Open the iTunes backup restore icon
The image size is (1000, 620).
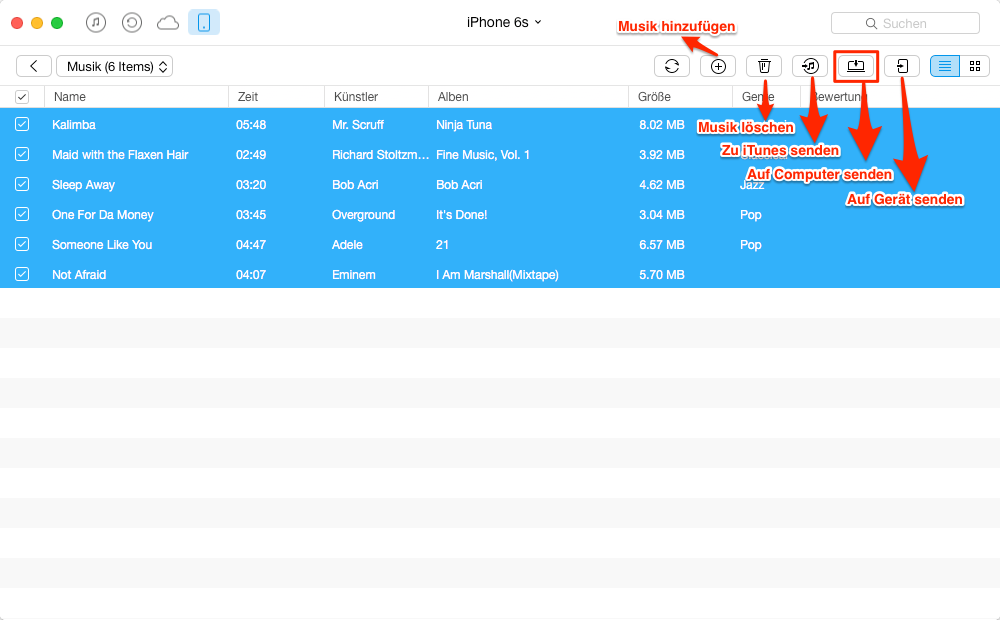(131, 23)
